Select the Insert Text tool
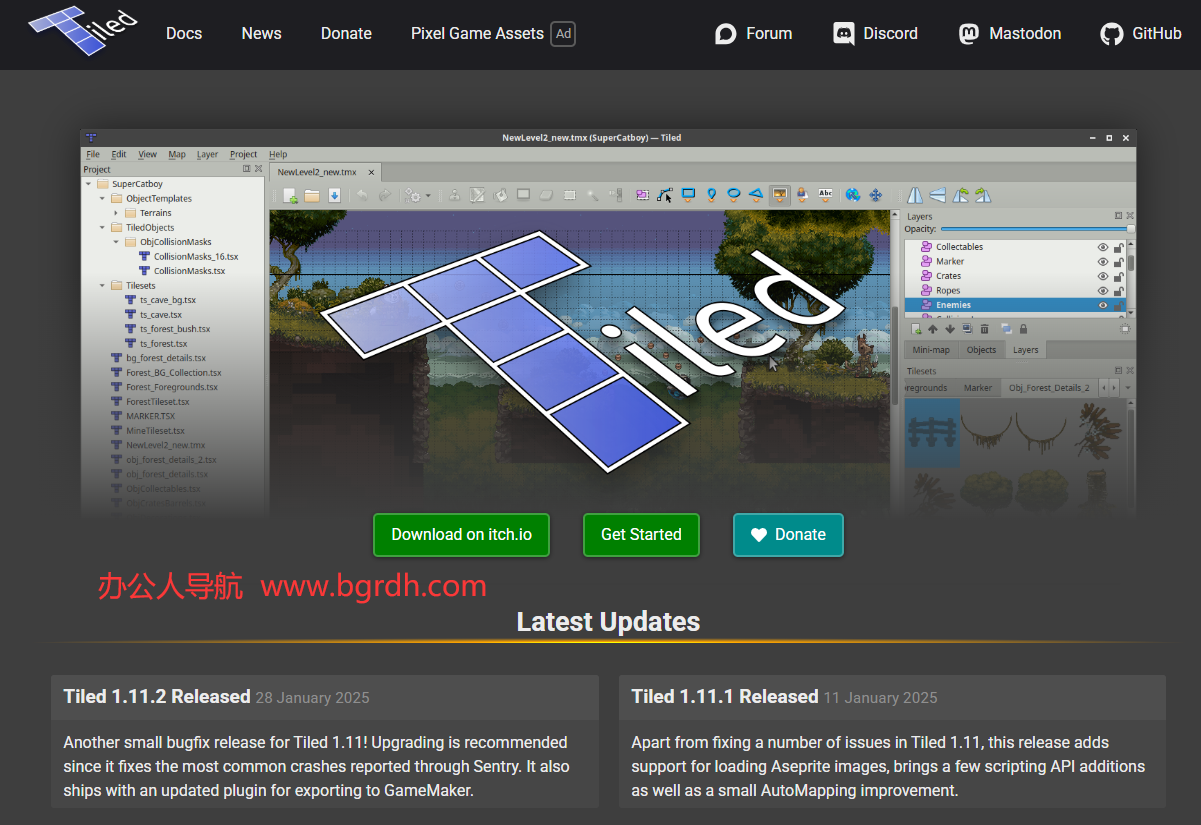The height and width of the screenshot is (825, 1201). pyautogui.click(x=825, y=195)
